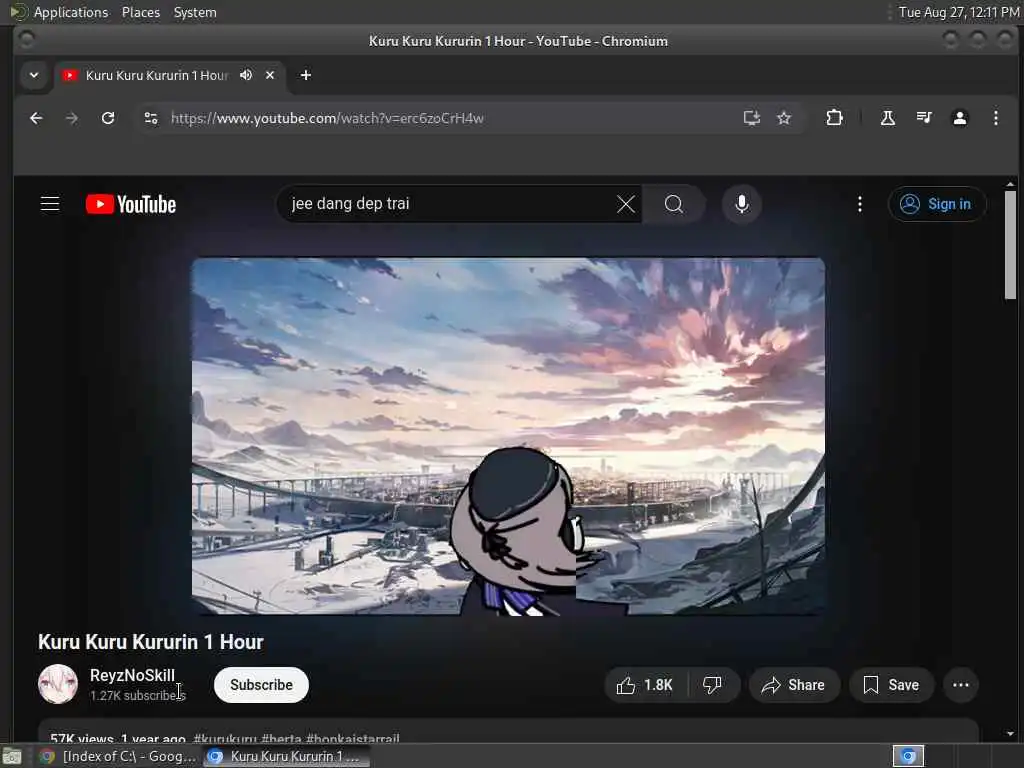Run search with the magnifier button
This screenshot has width=1024, height=768.
[x=674, y=204]
